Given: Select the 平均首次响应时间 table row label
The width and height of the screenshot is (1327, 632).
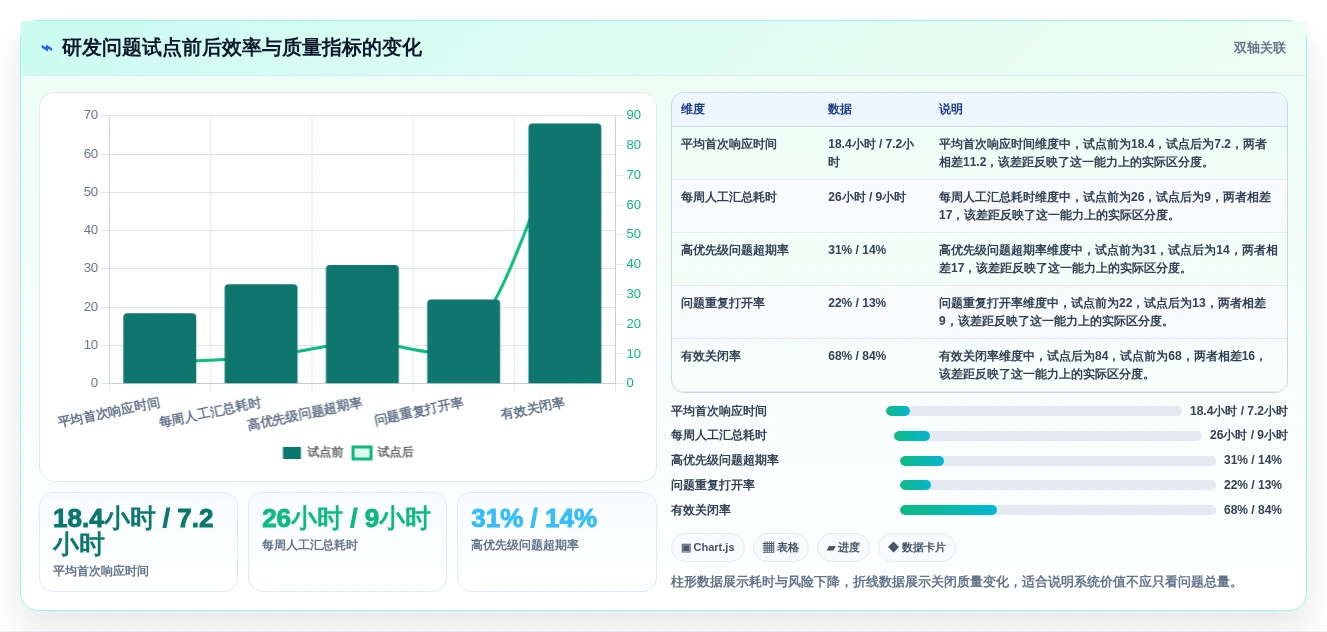Looking at the screenshot, I should pos(729,144).
